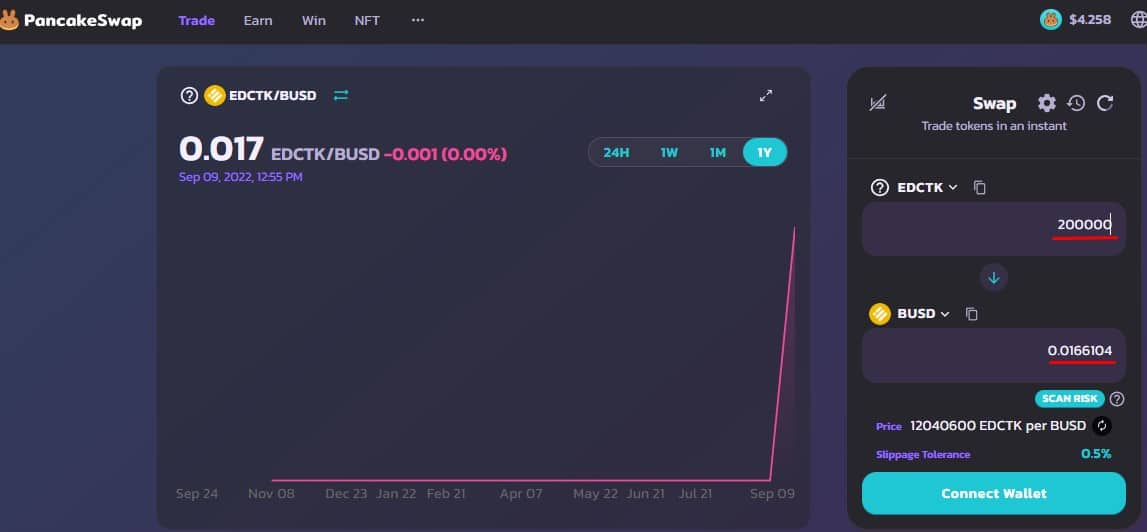Open the Win menu
The width and height of the screenshot is (1147, 532).
point(313,20)
